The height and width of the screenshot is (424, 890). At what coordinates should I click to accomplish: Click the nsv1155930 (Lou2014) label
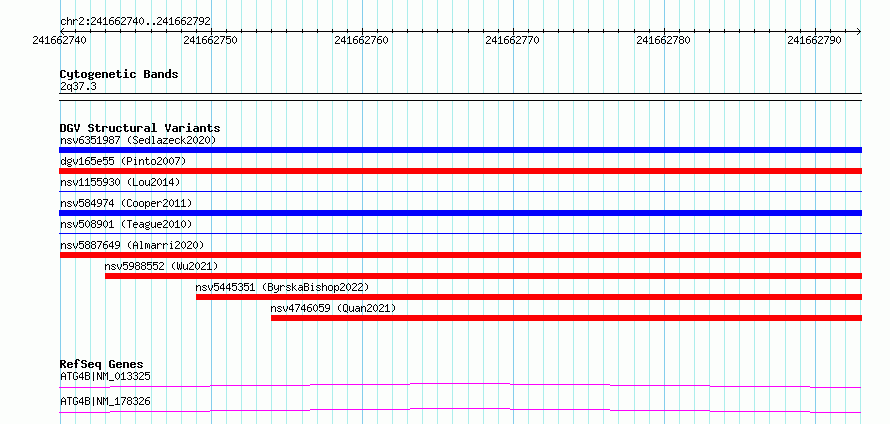(x=120, y=182)
